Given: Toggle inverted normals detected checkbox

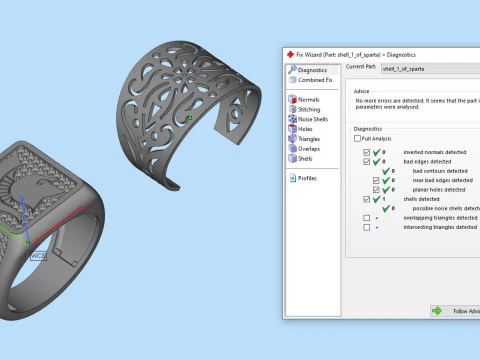Looking at the screenshot, I should coord(367,152).
